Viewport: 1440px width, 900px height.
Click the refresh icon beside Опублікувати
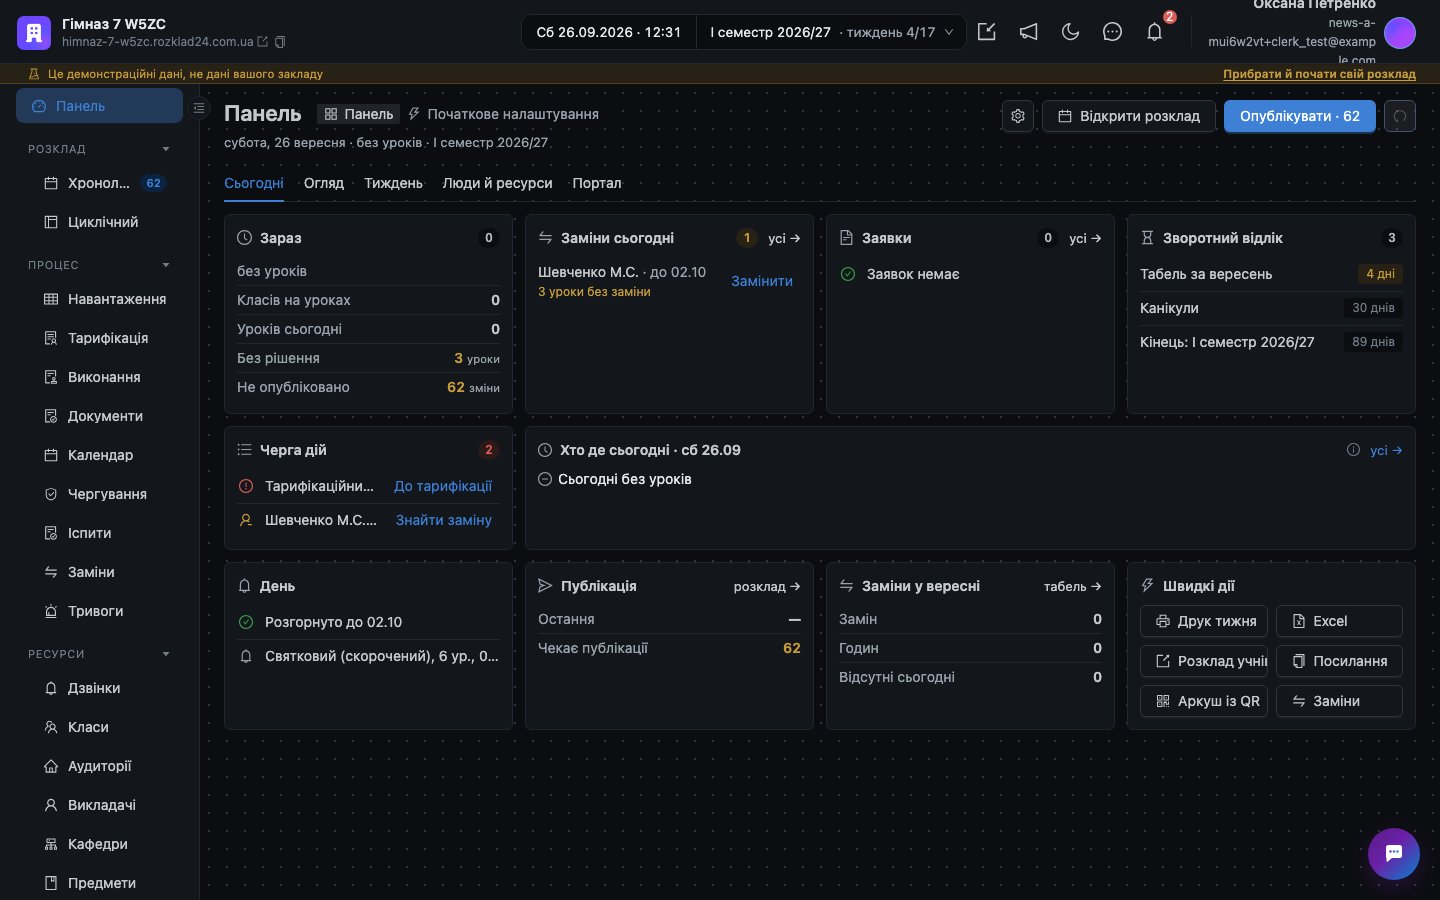click(1400, 116)
